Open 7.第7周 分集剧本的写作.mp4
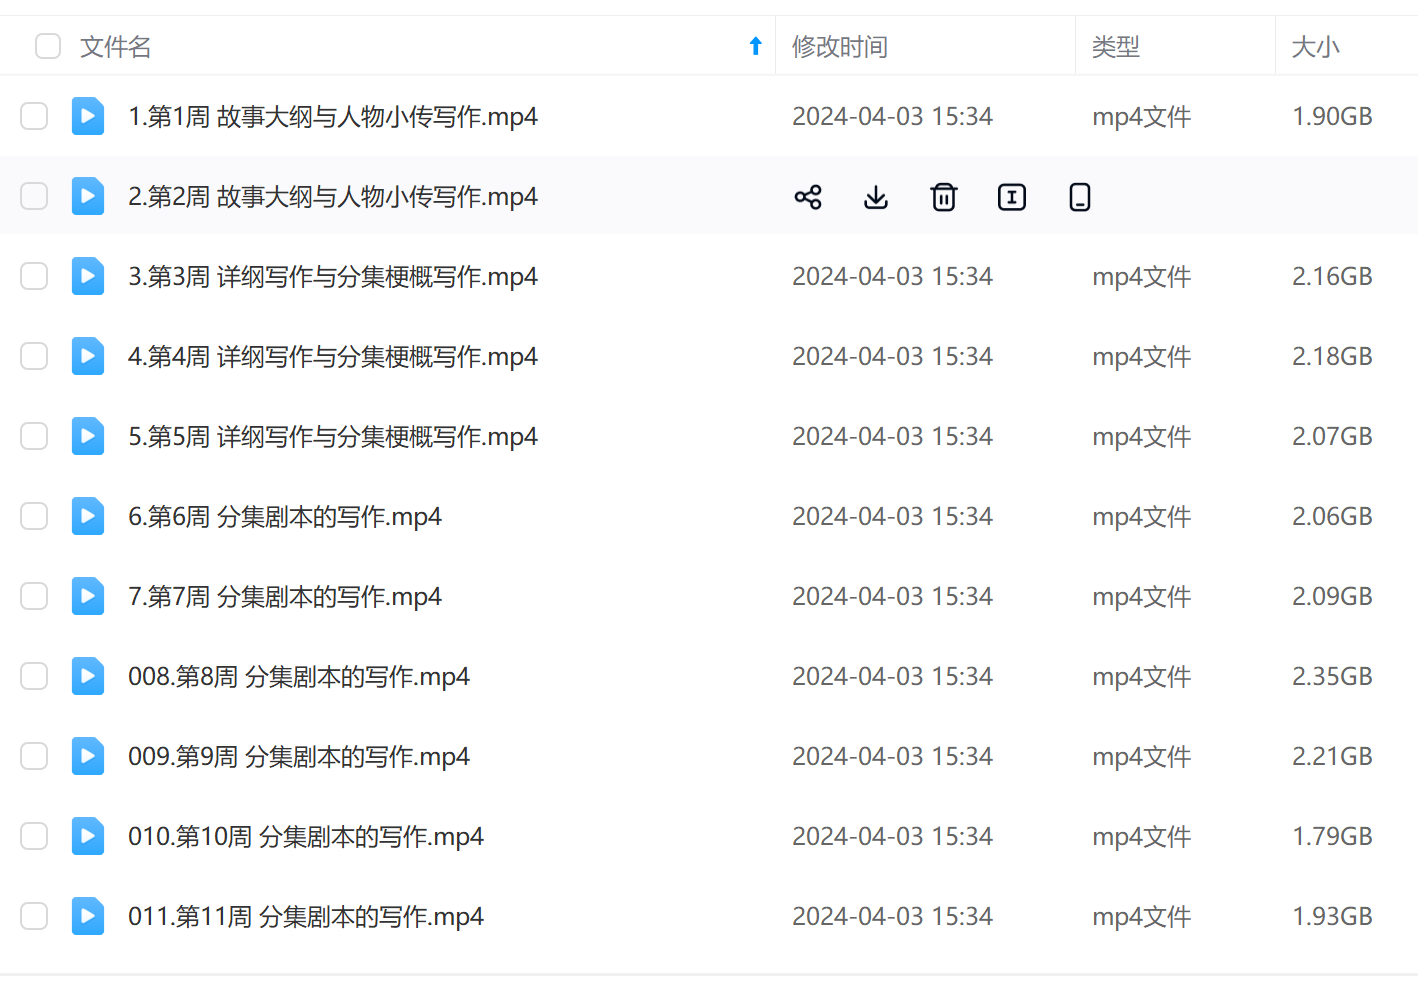1418x984 pixels. (285, 597)
